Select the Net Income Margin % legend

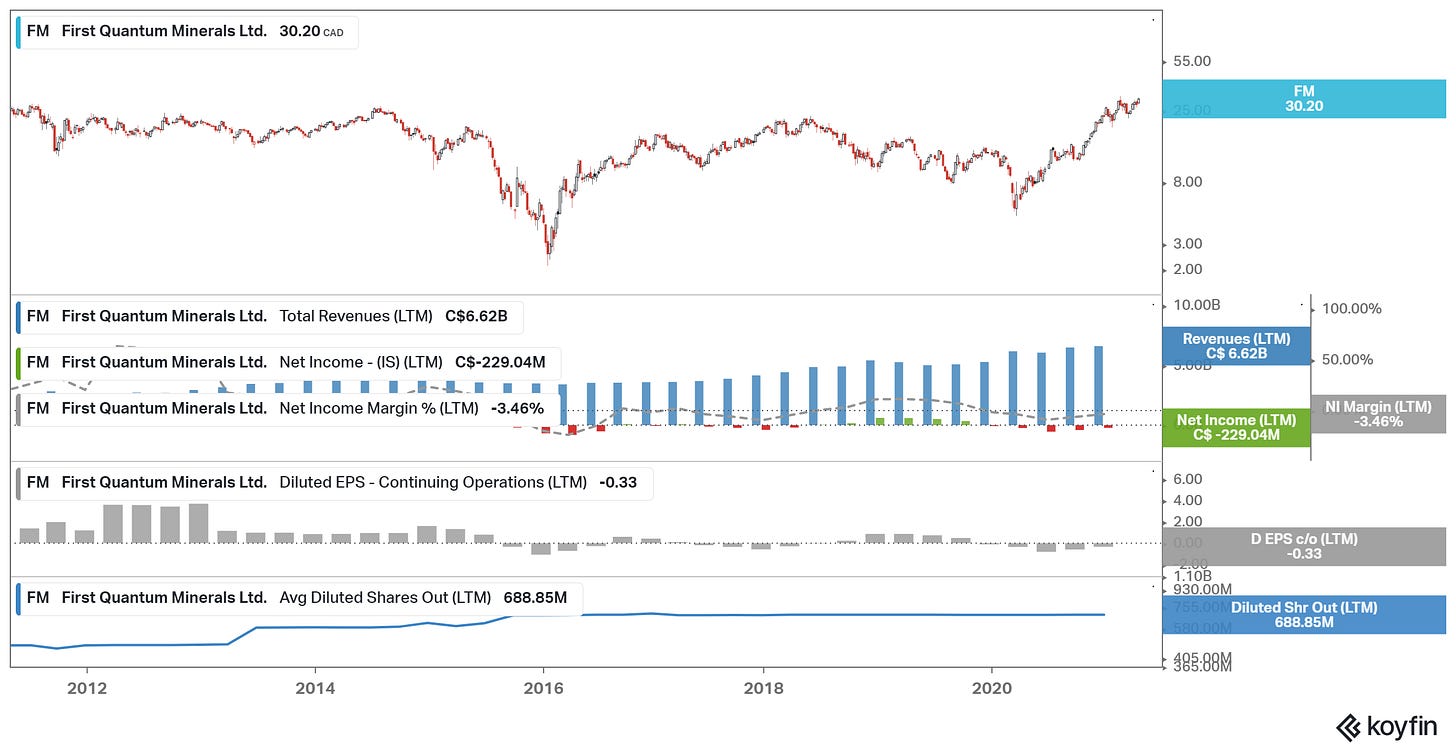(x=287, y=408)
